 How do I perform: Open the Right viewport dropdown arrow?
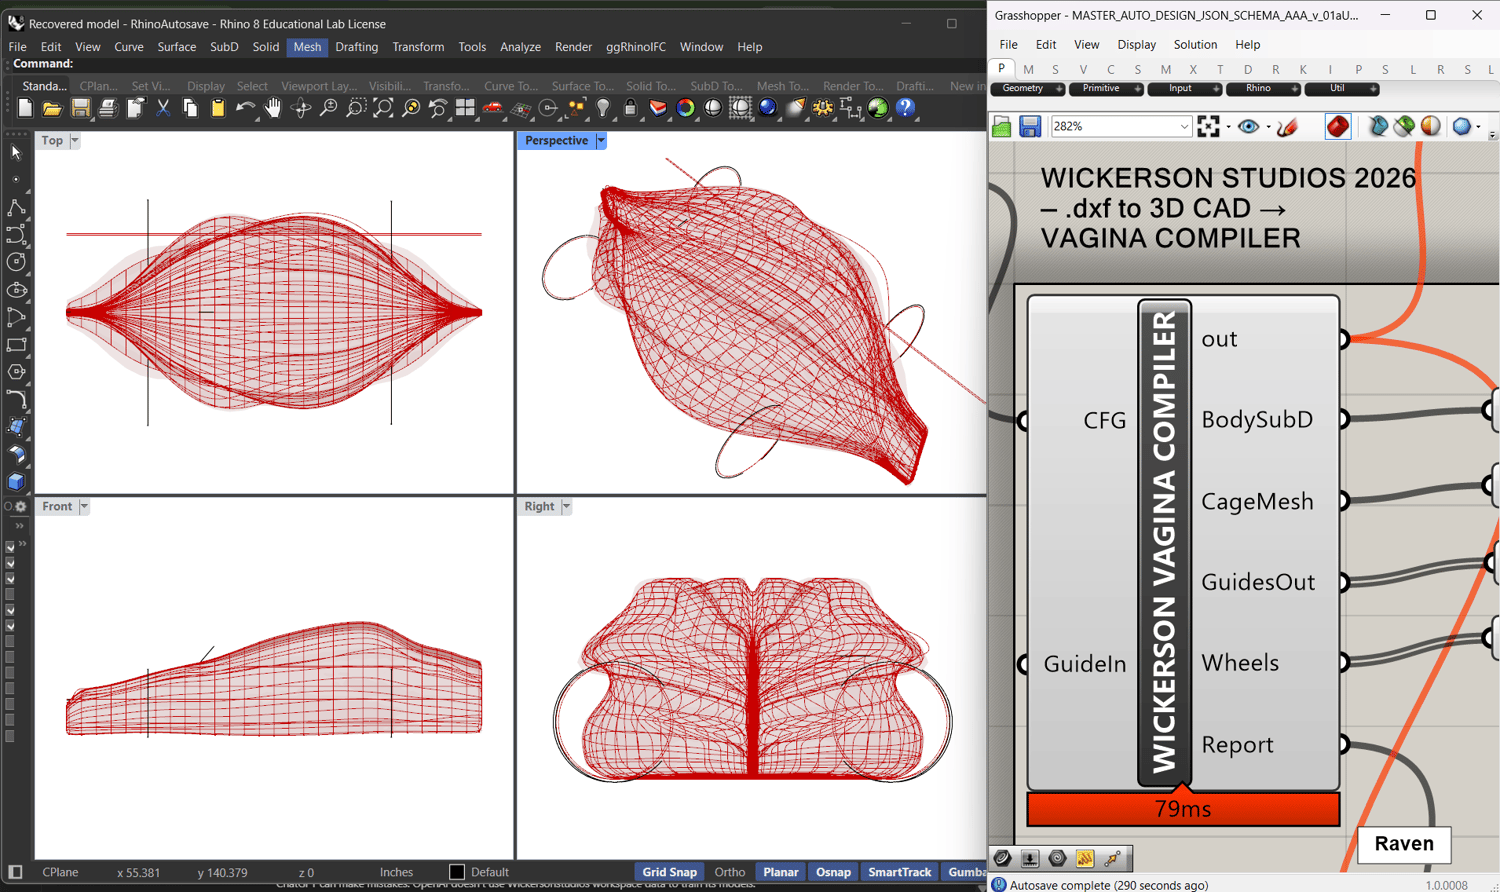pyautogui.click(x=566, y=507)
